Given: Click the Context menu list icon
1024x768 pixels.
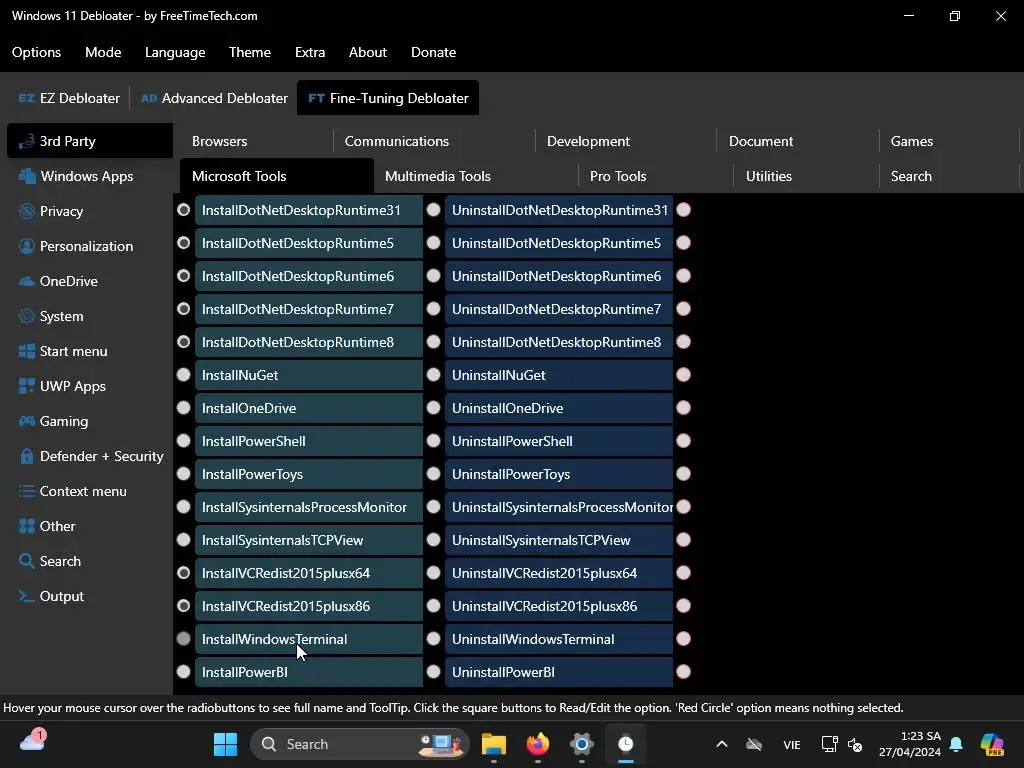Looking at the screenshot, I should 27,491.
